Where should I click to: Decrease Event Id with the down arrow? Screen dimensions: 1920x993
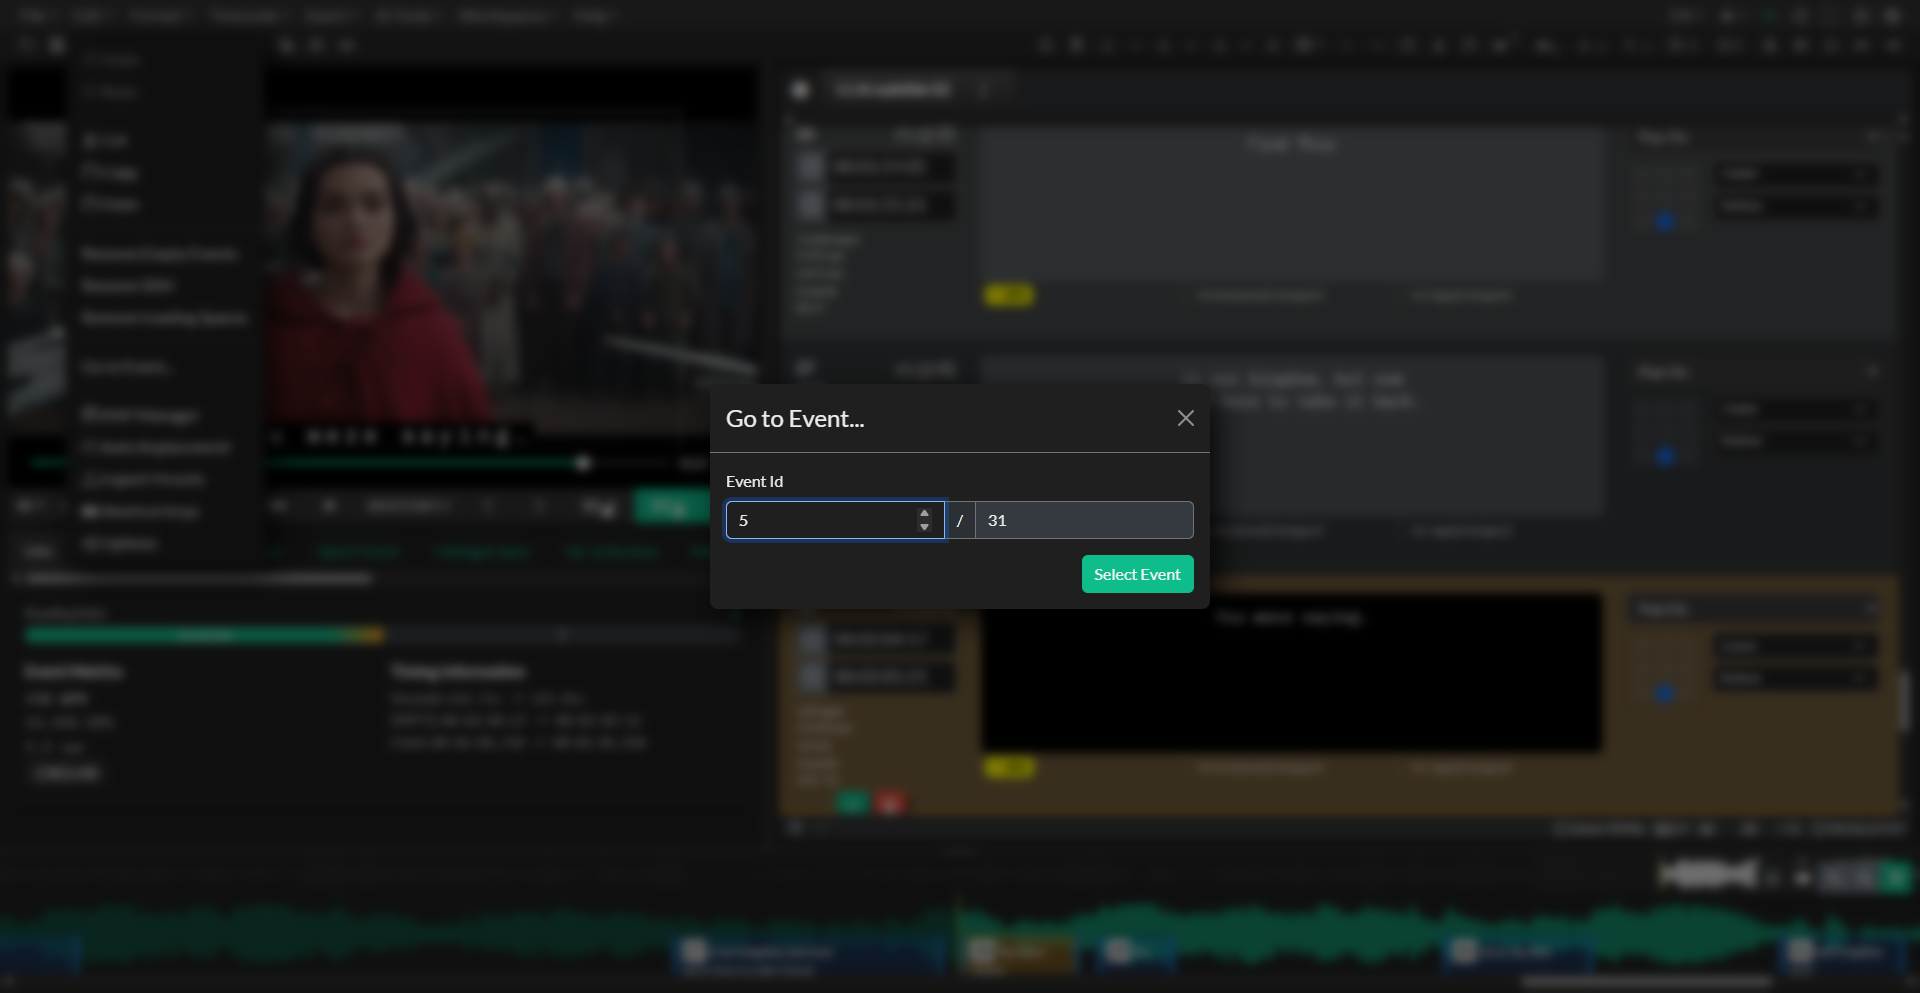click(924, 527)
